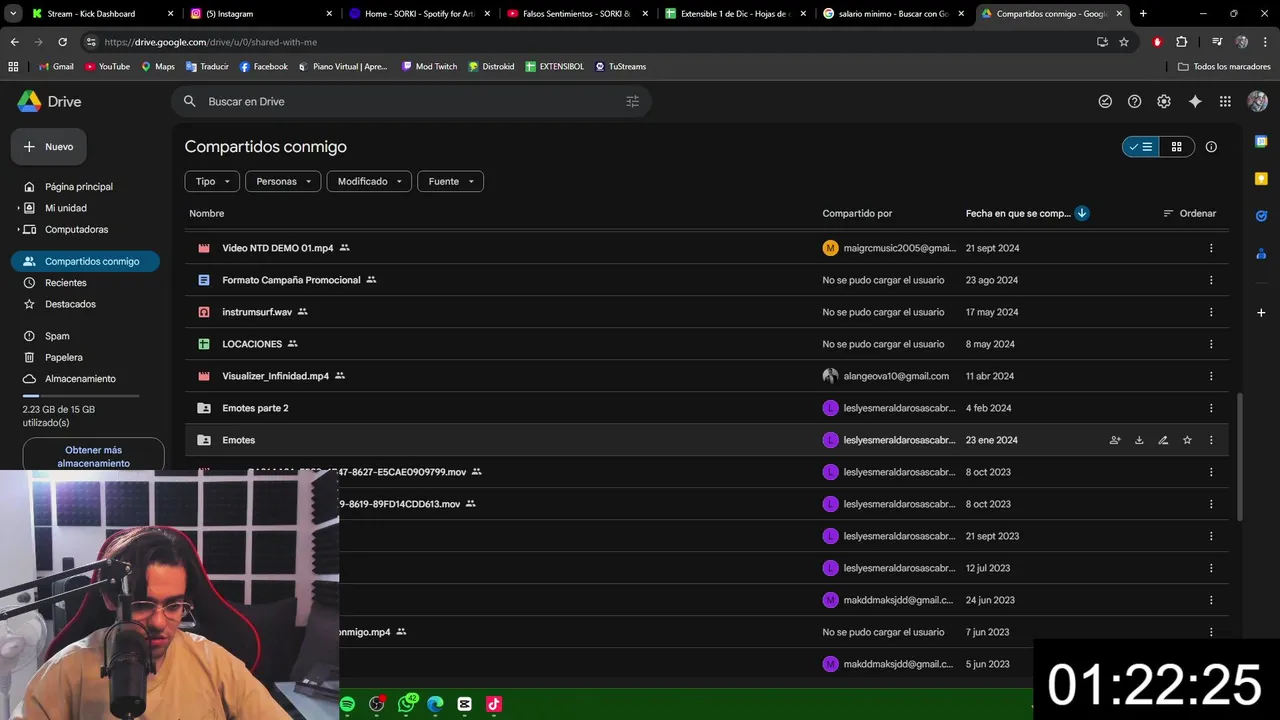
Task: Switch to list layout view
Action: (1141, 147)
